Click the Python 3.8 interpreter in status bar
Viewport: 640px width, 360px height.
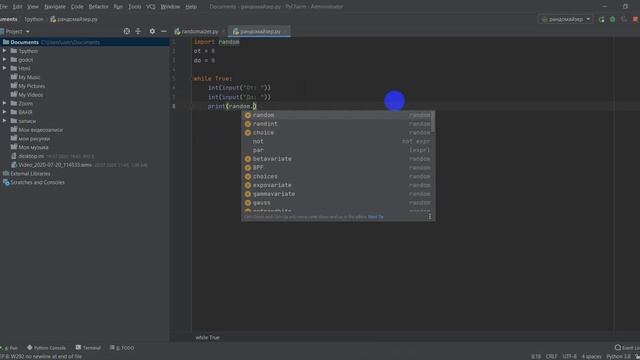coord(618,356)
